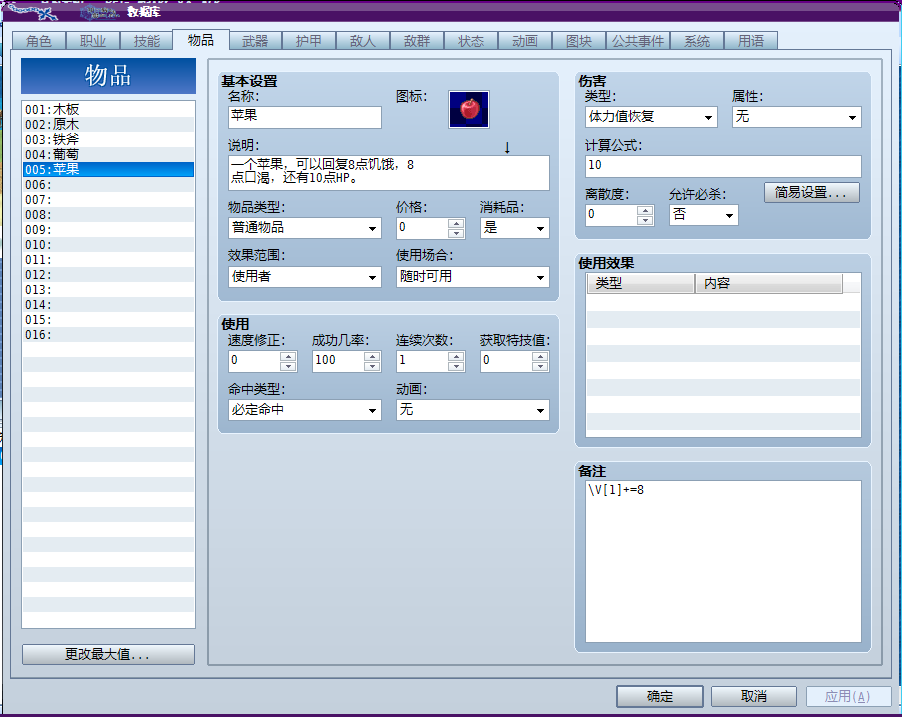Select item 003:铁斧 in the list
The height and width of the screenshot is (717, 902).
point(108,139)
